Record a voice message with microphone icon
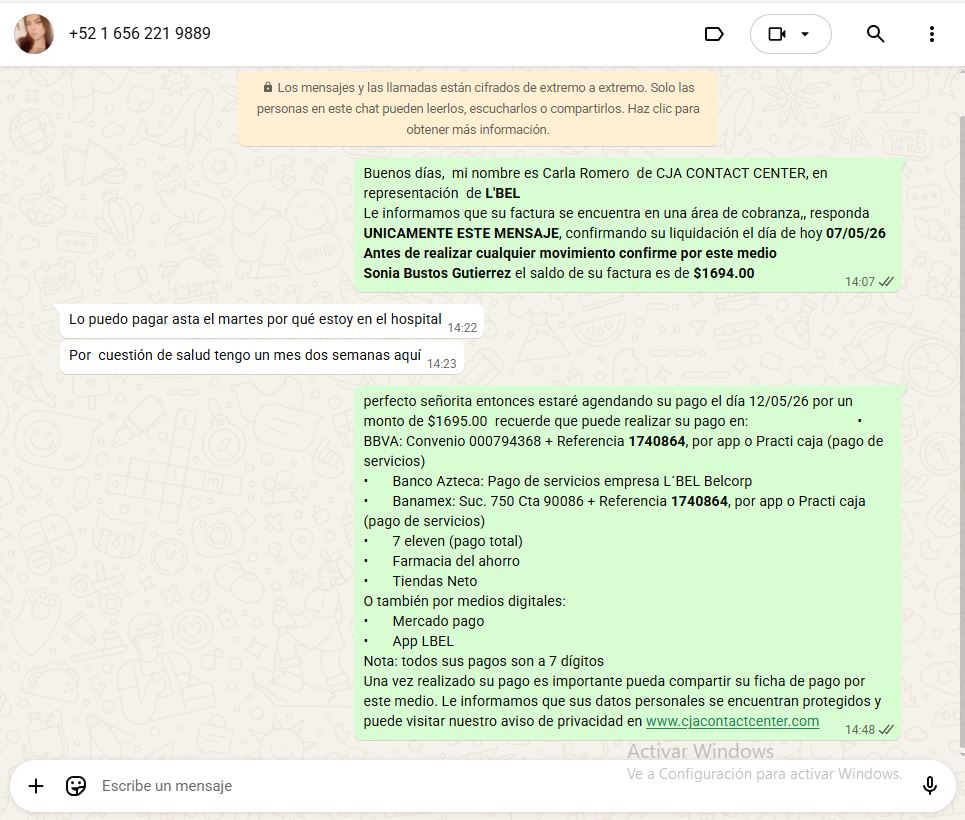This screenshot has width=965, height=820. coord(930,786)
